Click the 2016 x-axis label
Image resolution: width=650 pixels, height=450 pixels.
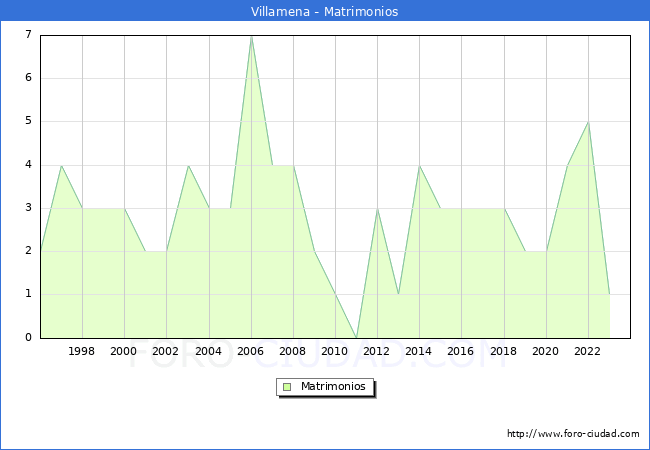[461, 351]
